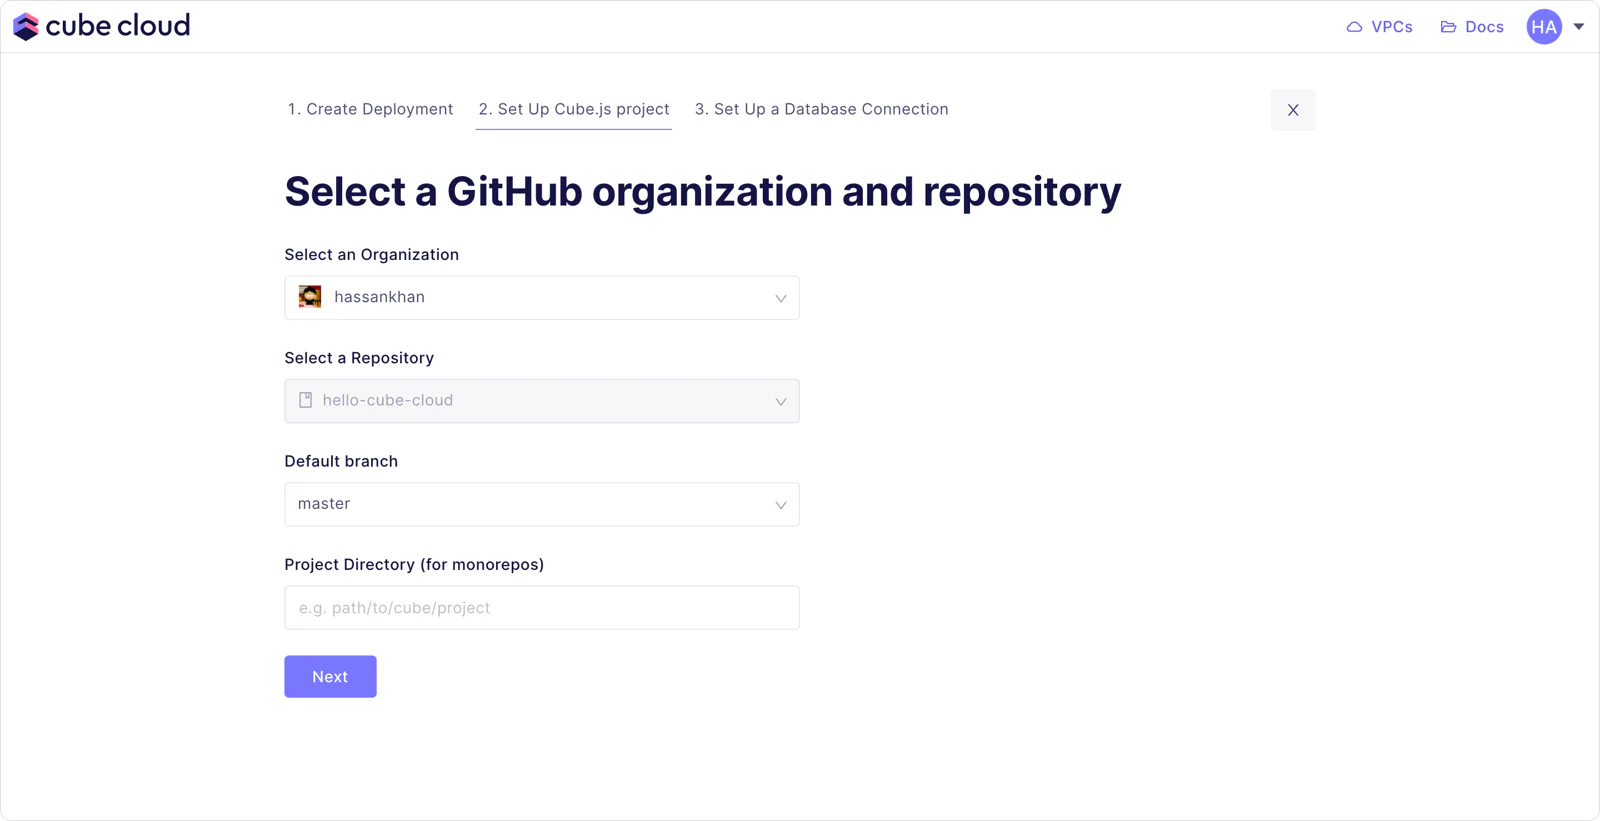Click the Organization dropdown chevron
Screen dimensions: 1600x821
[x=781, y=298]
